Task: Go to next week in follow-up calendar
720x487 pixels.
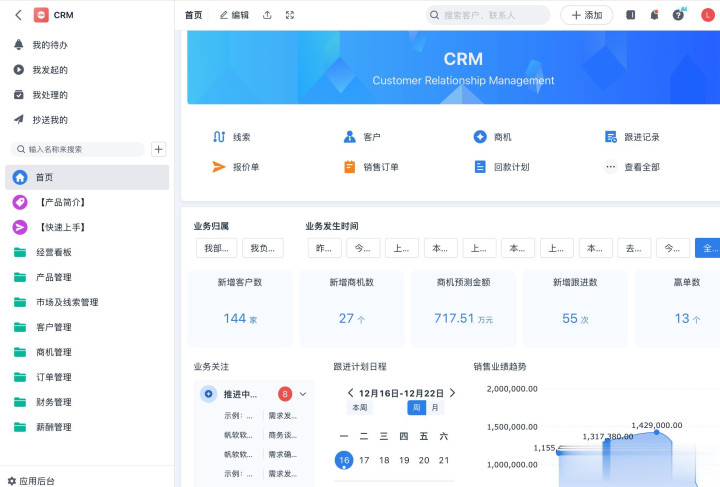Action: pyautogui.click(x=452, y=393)
